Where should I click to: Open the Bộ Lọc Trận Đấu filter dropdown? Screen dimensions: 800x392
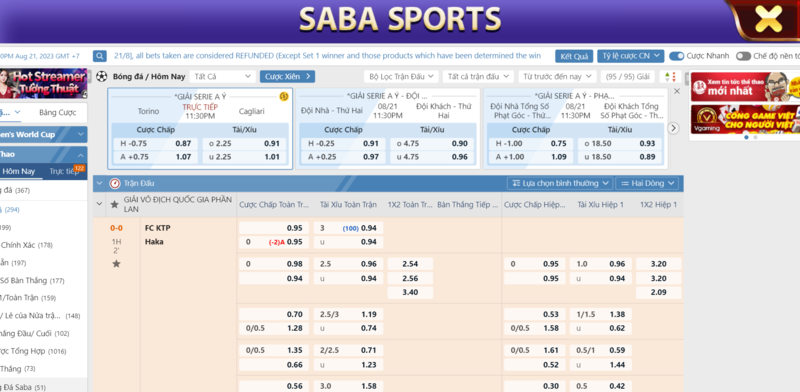(401, 77)
